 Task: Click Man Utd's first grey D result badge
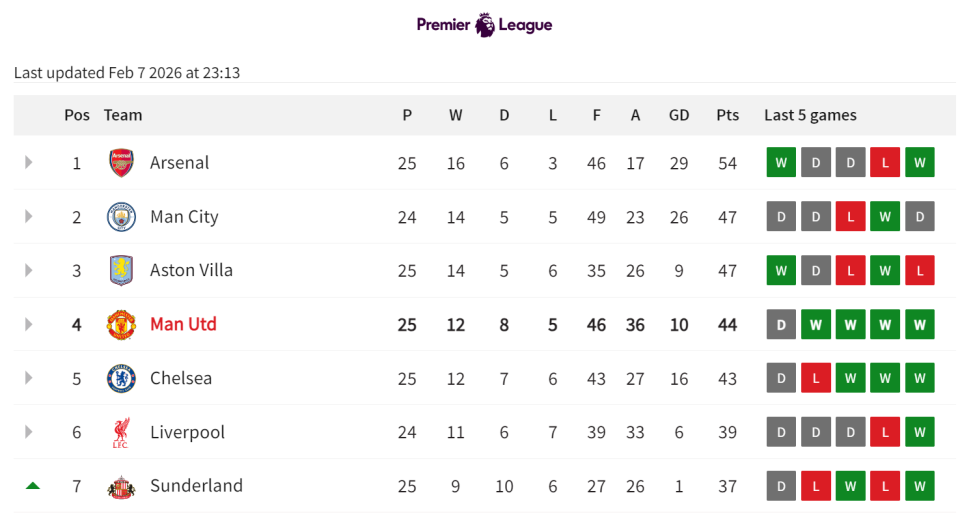[x=781, y=324]
